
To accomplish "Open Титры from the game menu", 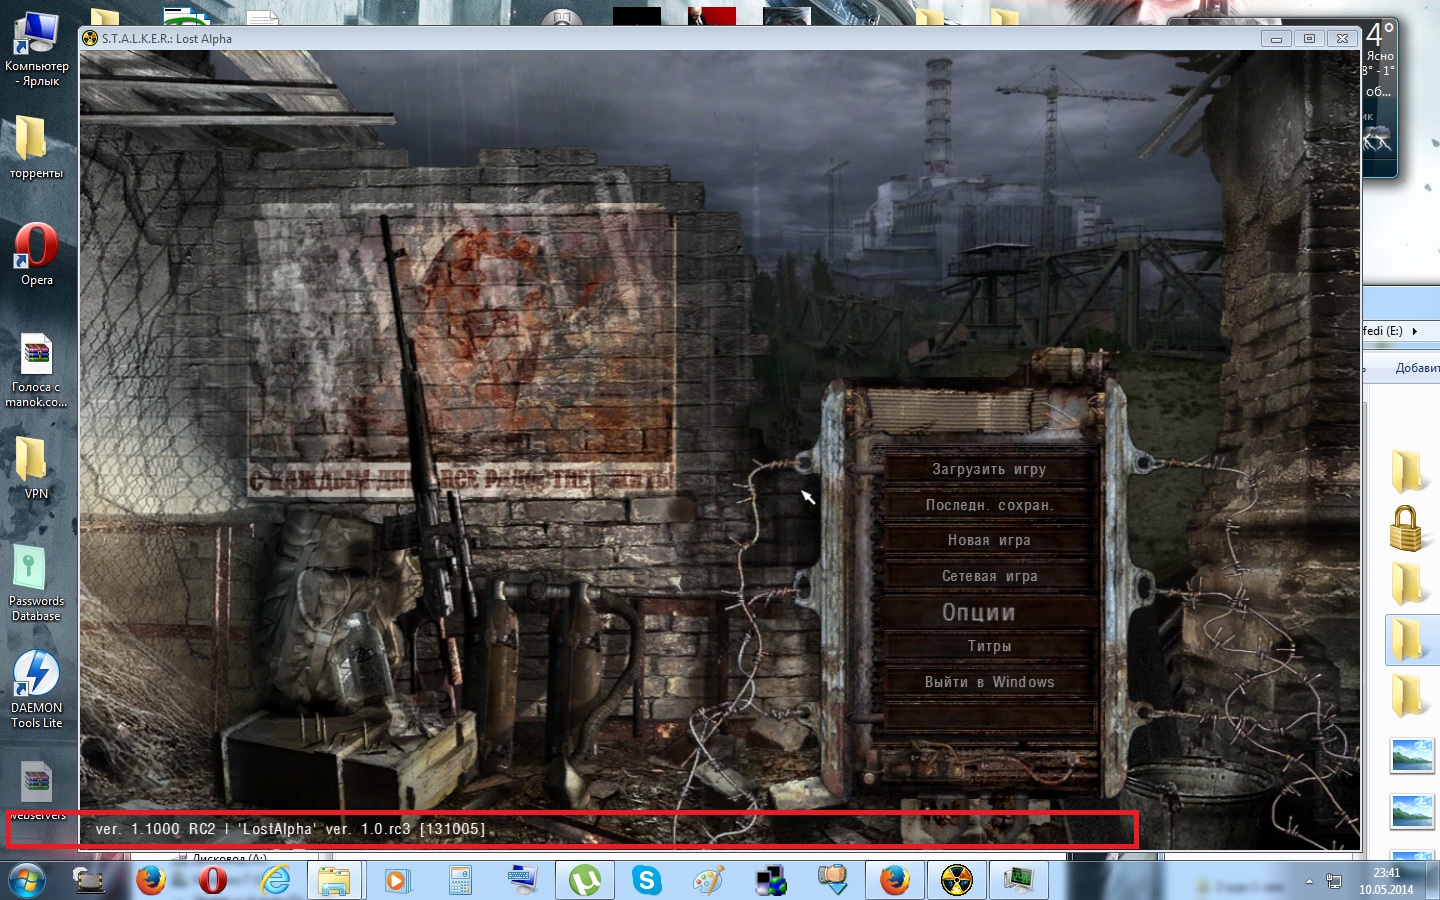I will [x=989, y=647].
